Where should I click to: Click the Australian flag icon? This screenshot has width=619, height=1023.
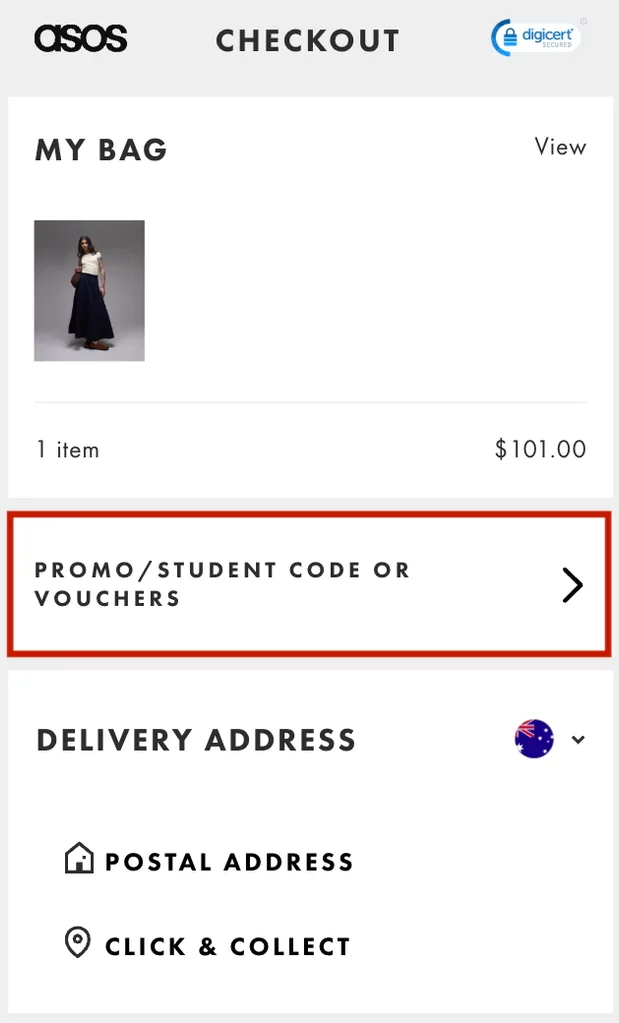point(534,739)
